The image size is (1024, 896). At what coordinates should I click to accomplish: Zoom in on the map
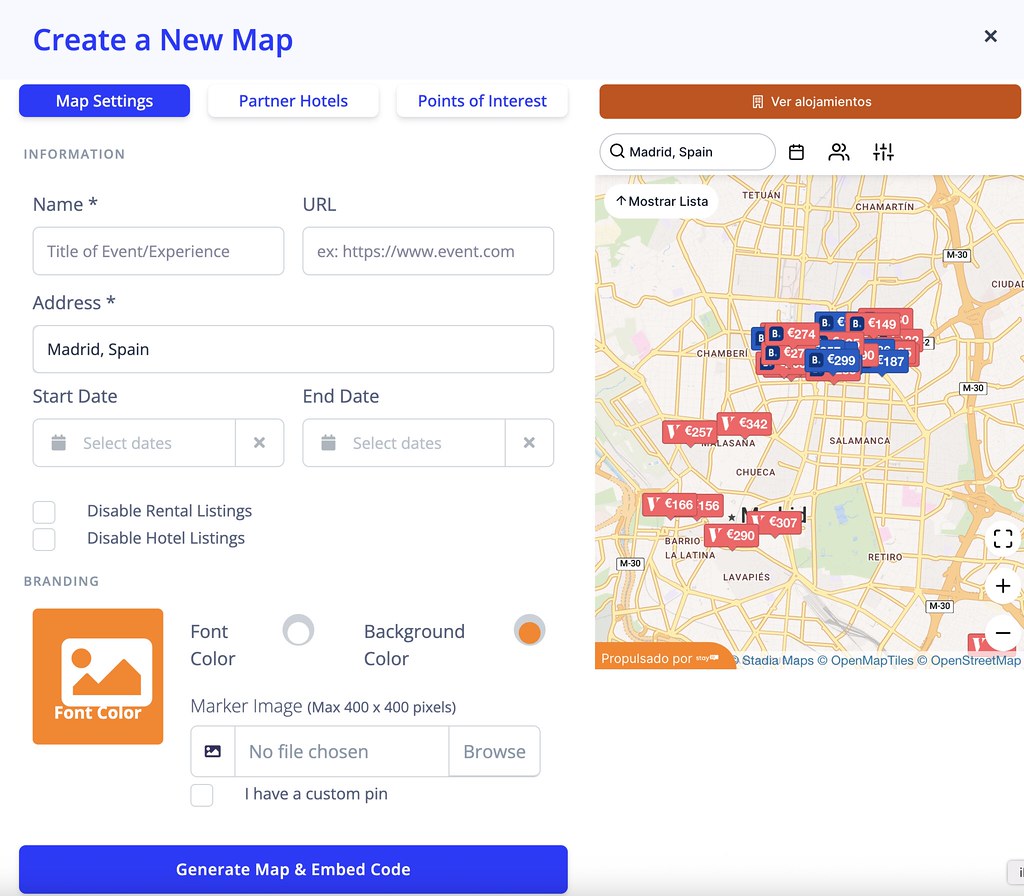(1002, 586)
